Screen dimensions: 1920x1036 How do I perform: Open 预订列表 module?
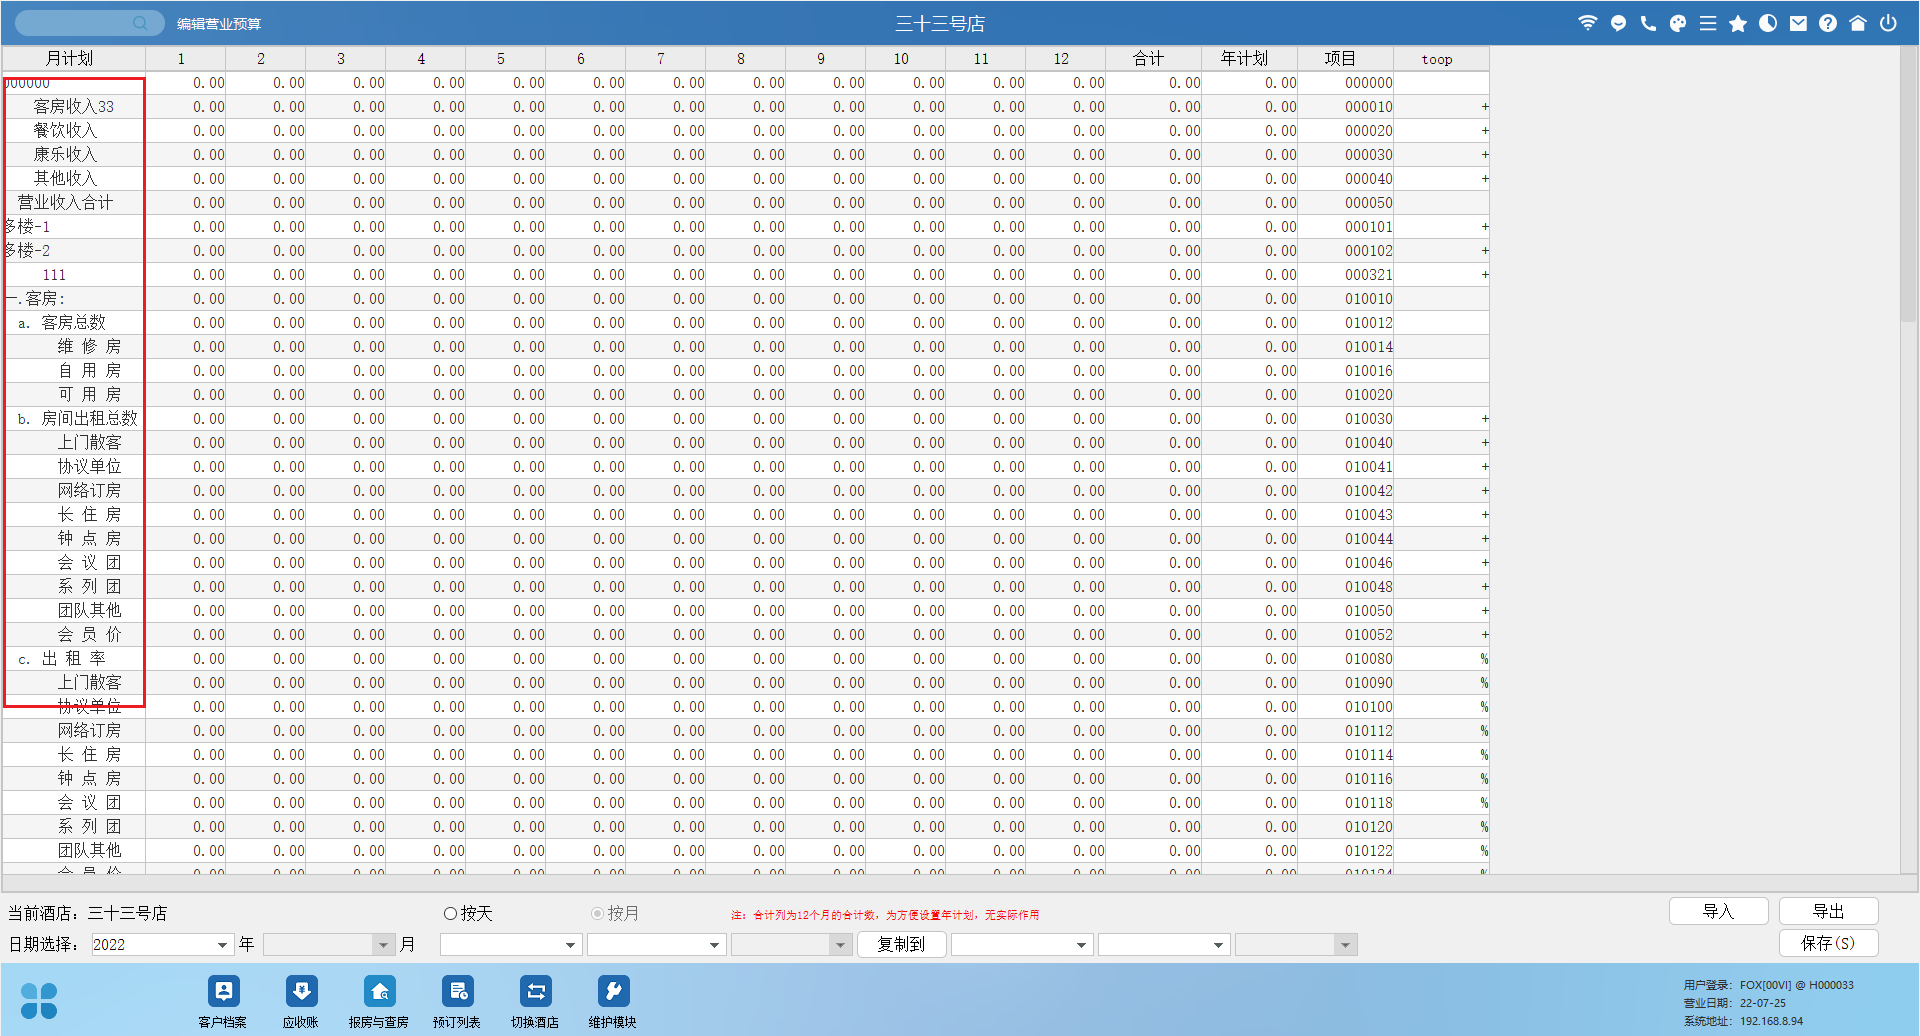[x=457, y=1002]
